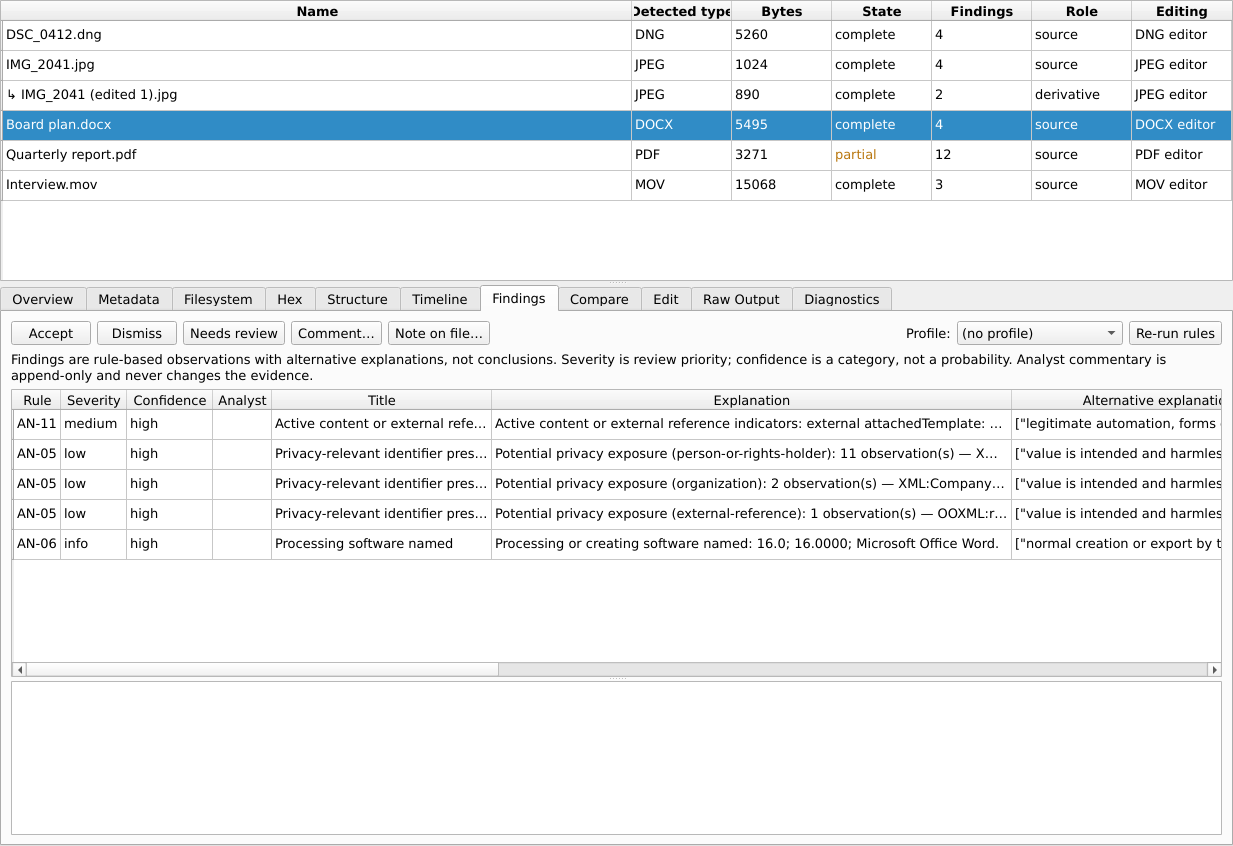Switch to the Timeline tab
1233x846 pixels.
440,299
